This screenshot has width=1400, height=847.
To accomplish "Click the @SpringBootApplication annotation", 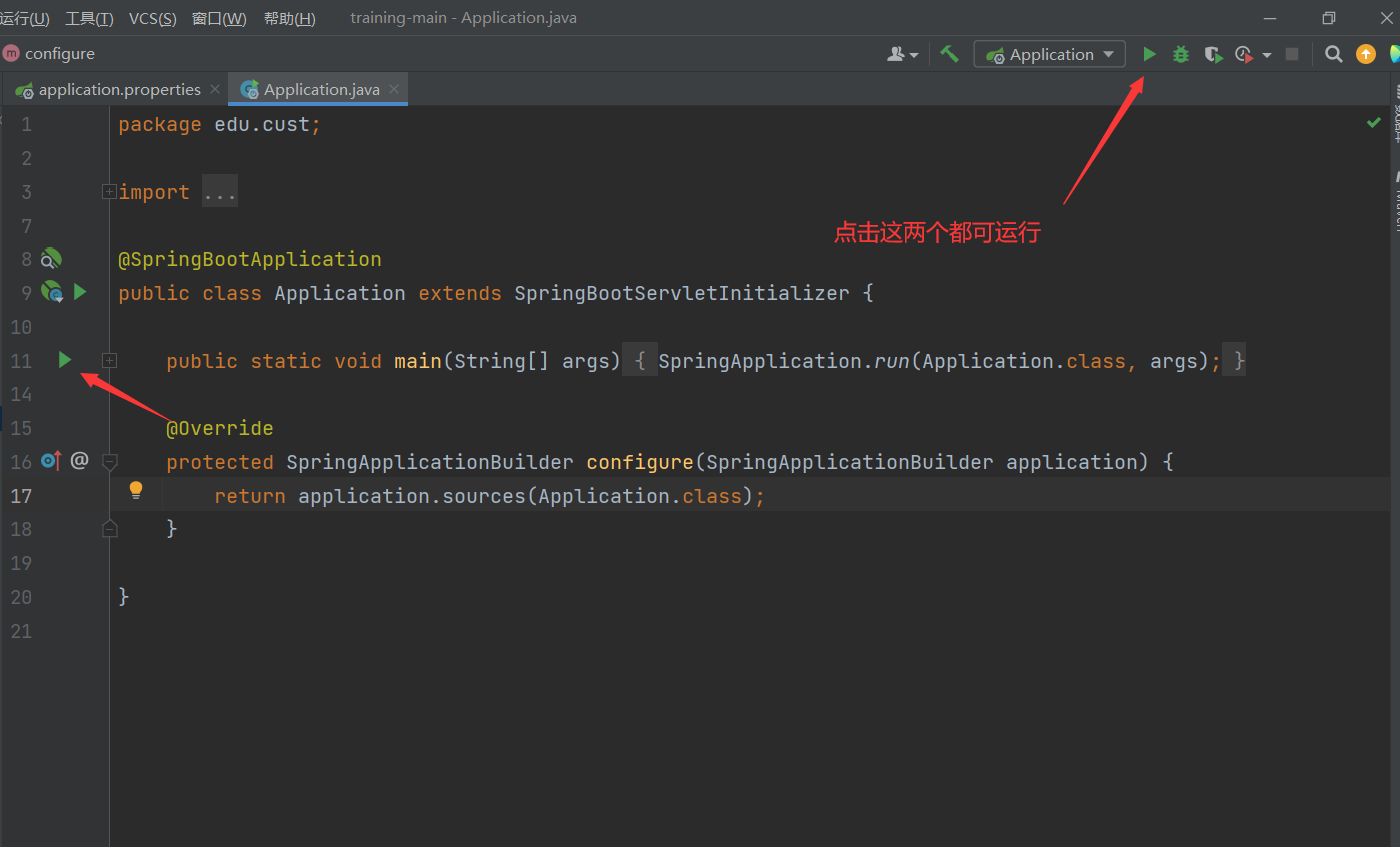I will (x=250, y=259).
